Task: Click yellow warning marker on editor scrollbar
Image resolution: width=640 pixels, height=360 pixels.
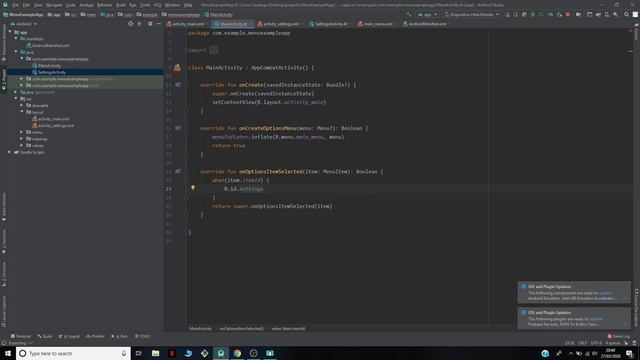Action: (630, 51)
